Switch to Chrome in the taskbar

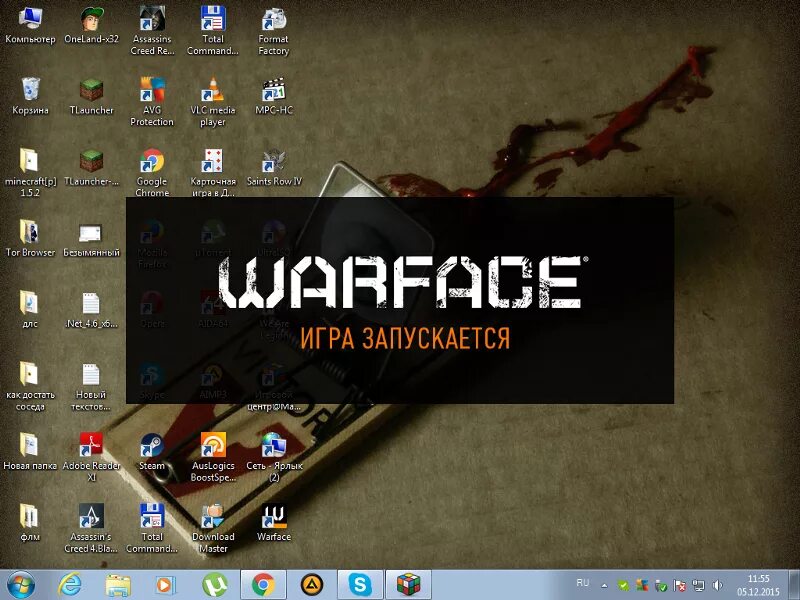coord(263,585)
